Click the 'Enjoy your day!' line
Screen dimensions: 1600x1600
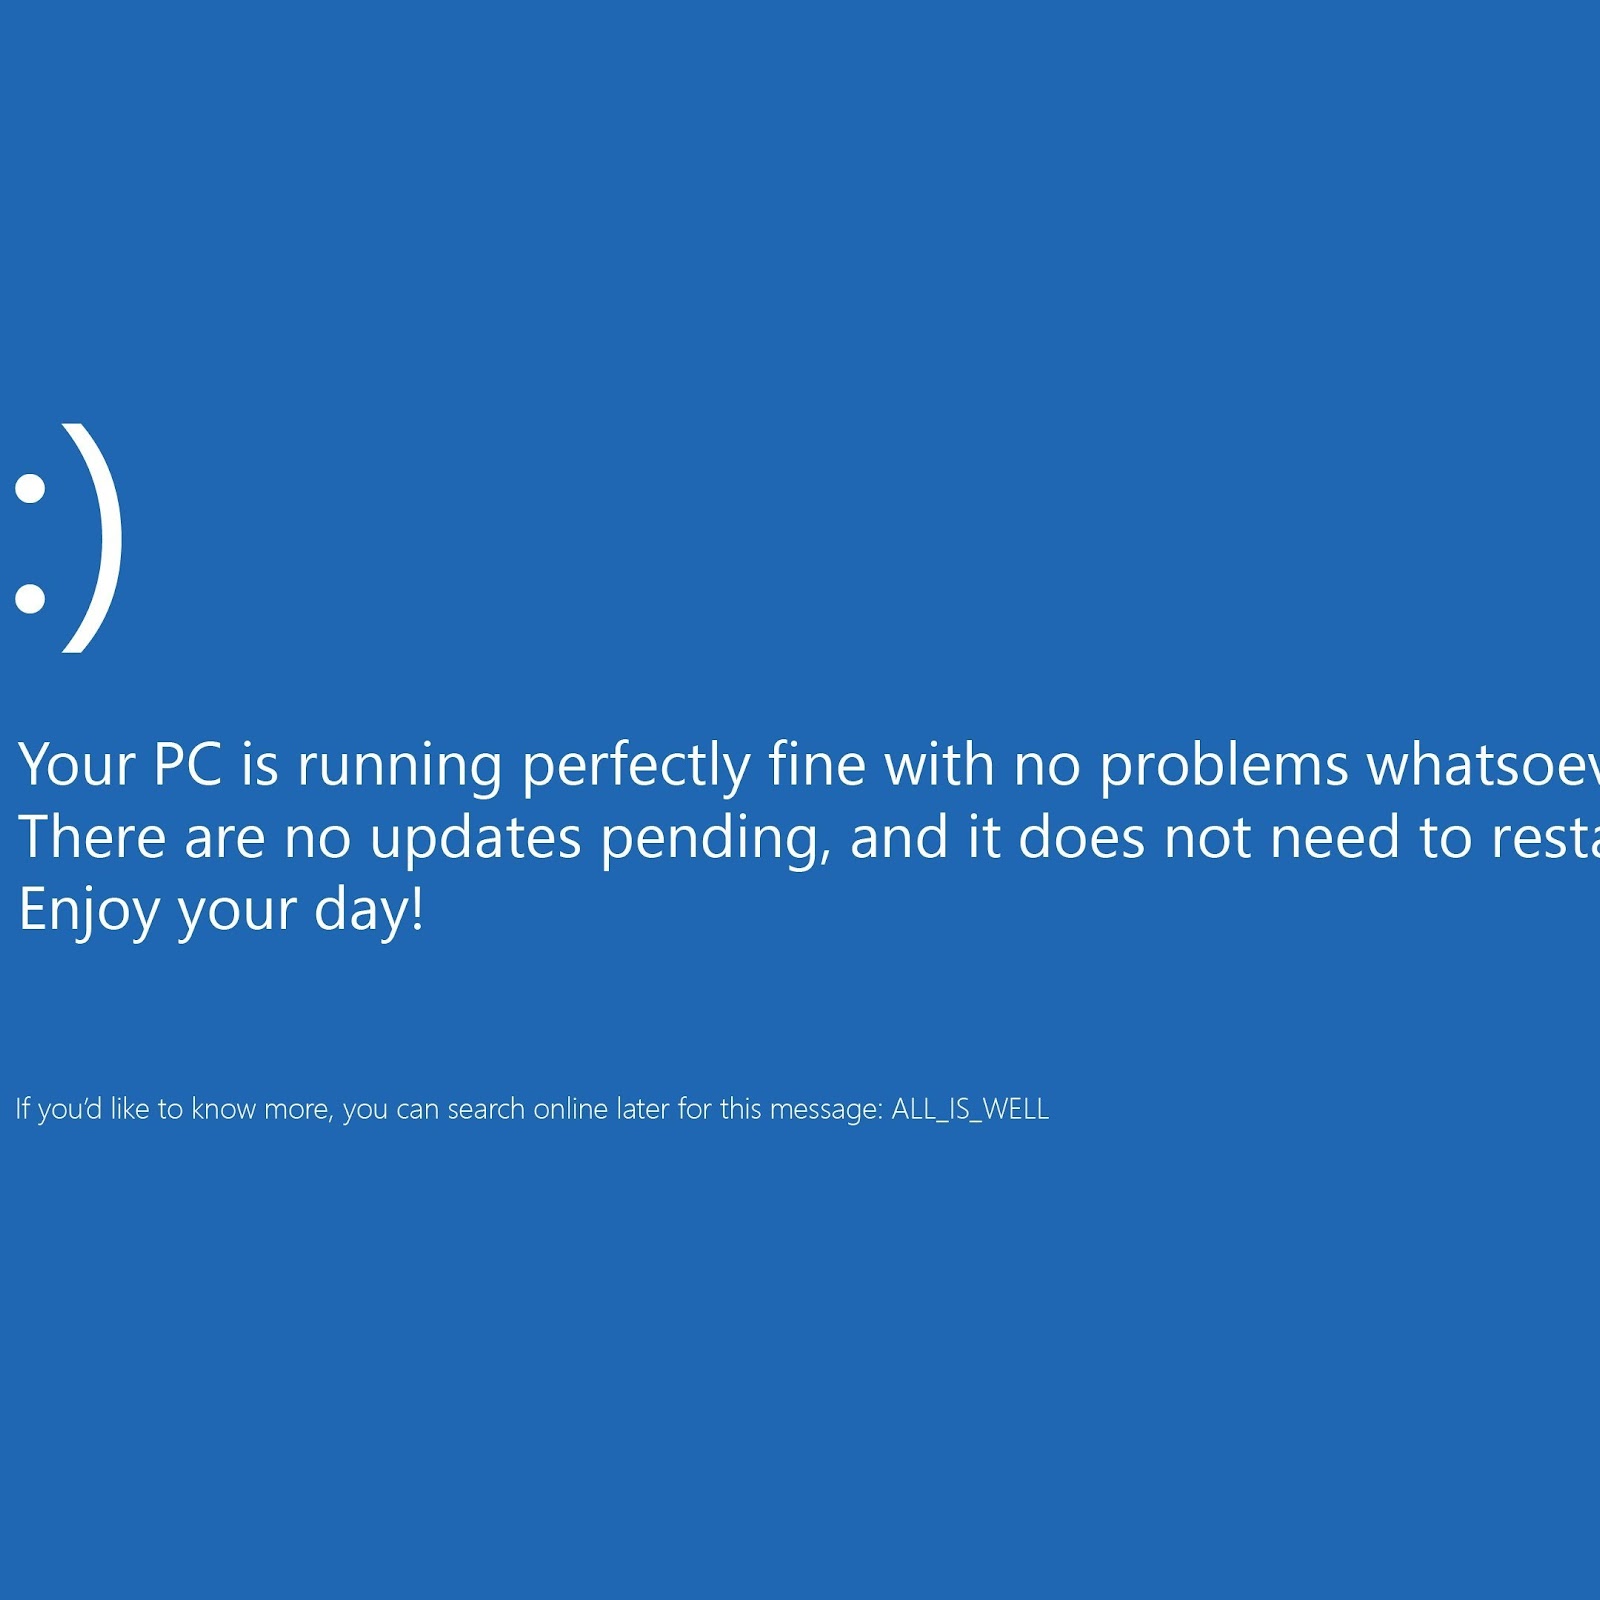(221, 910)
